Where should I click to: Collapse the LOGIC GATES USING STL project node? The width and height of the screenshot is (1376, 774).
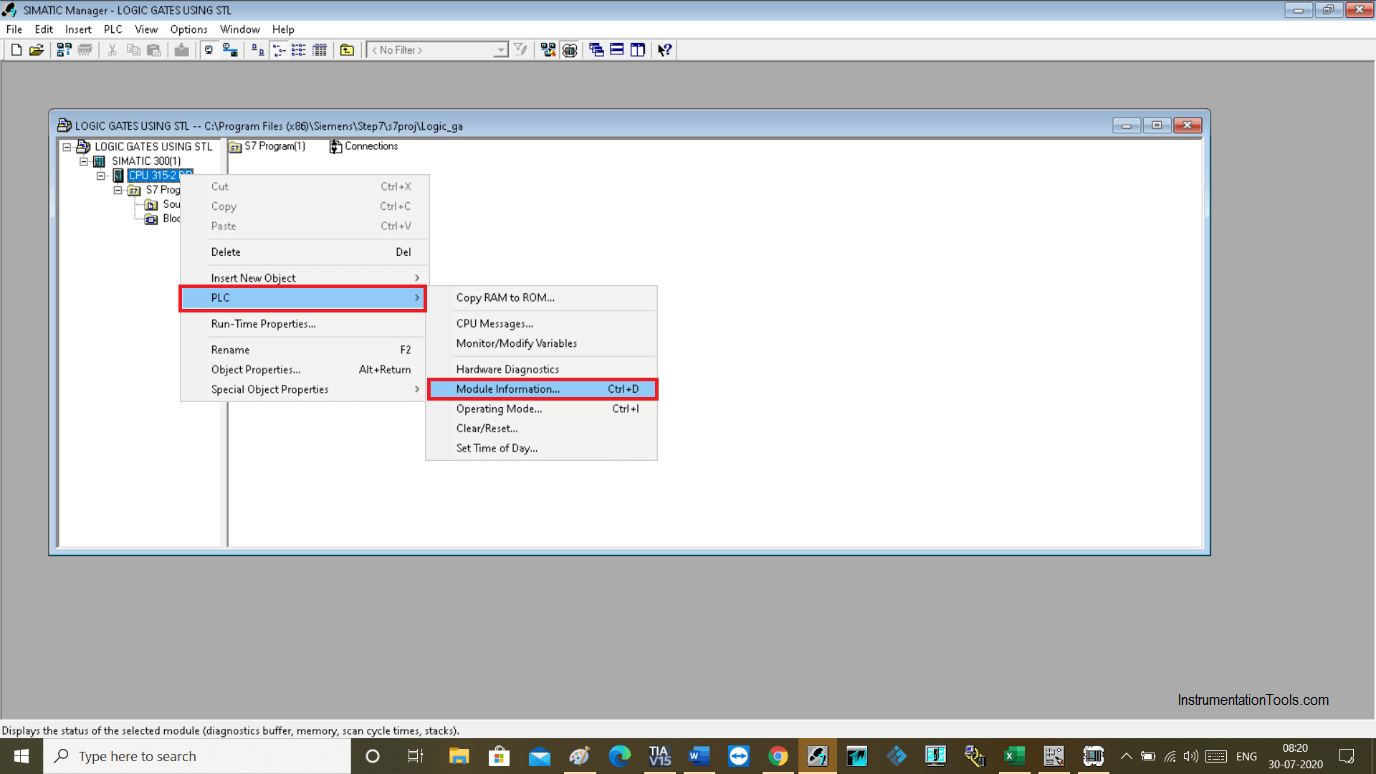[67, 147]
